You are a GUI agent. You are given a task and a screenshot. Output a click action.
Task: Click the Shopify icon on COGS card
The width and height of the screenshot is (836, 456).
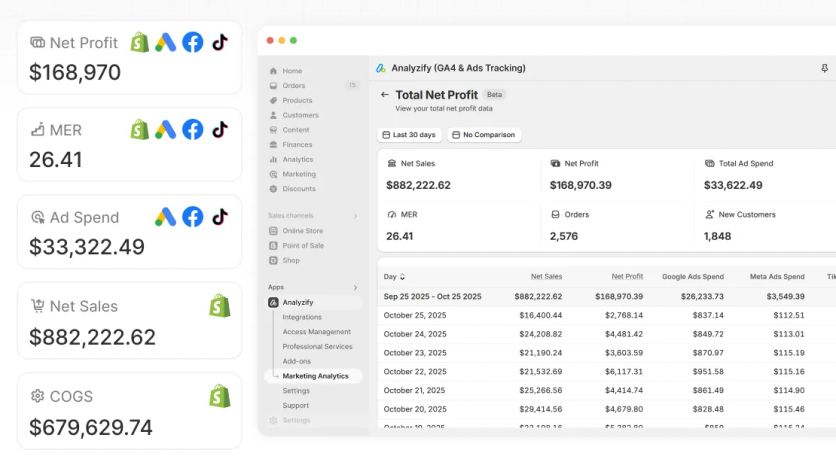[220, 396]
